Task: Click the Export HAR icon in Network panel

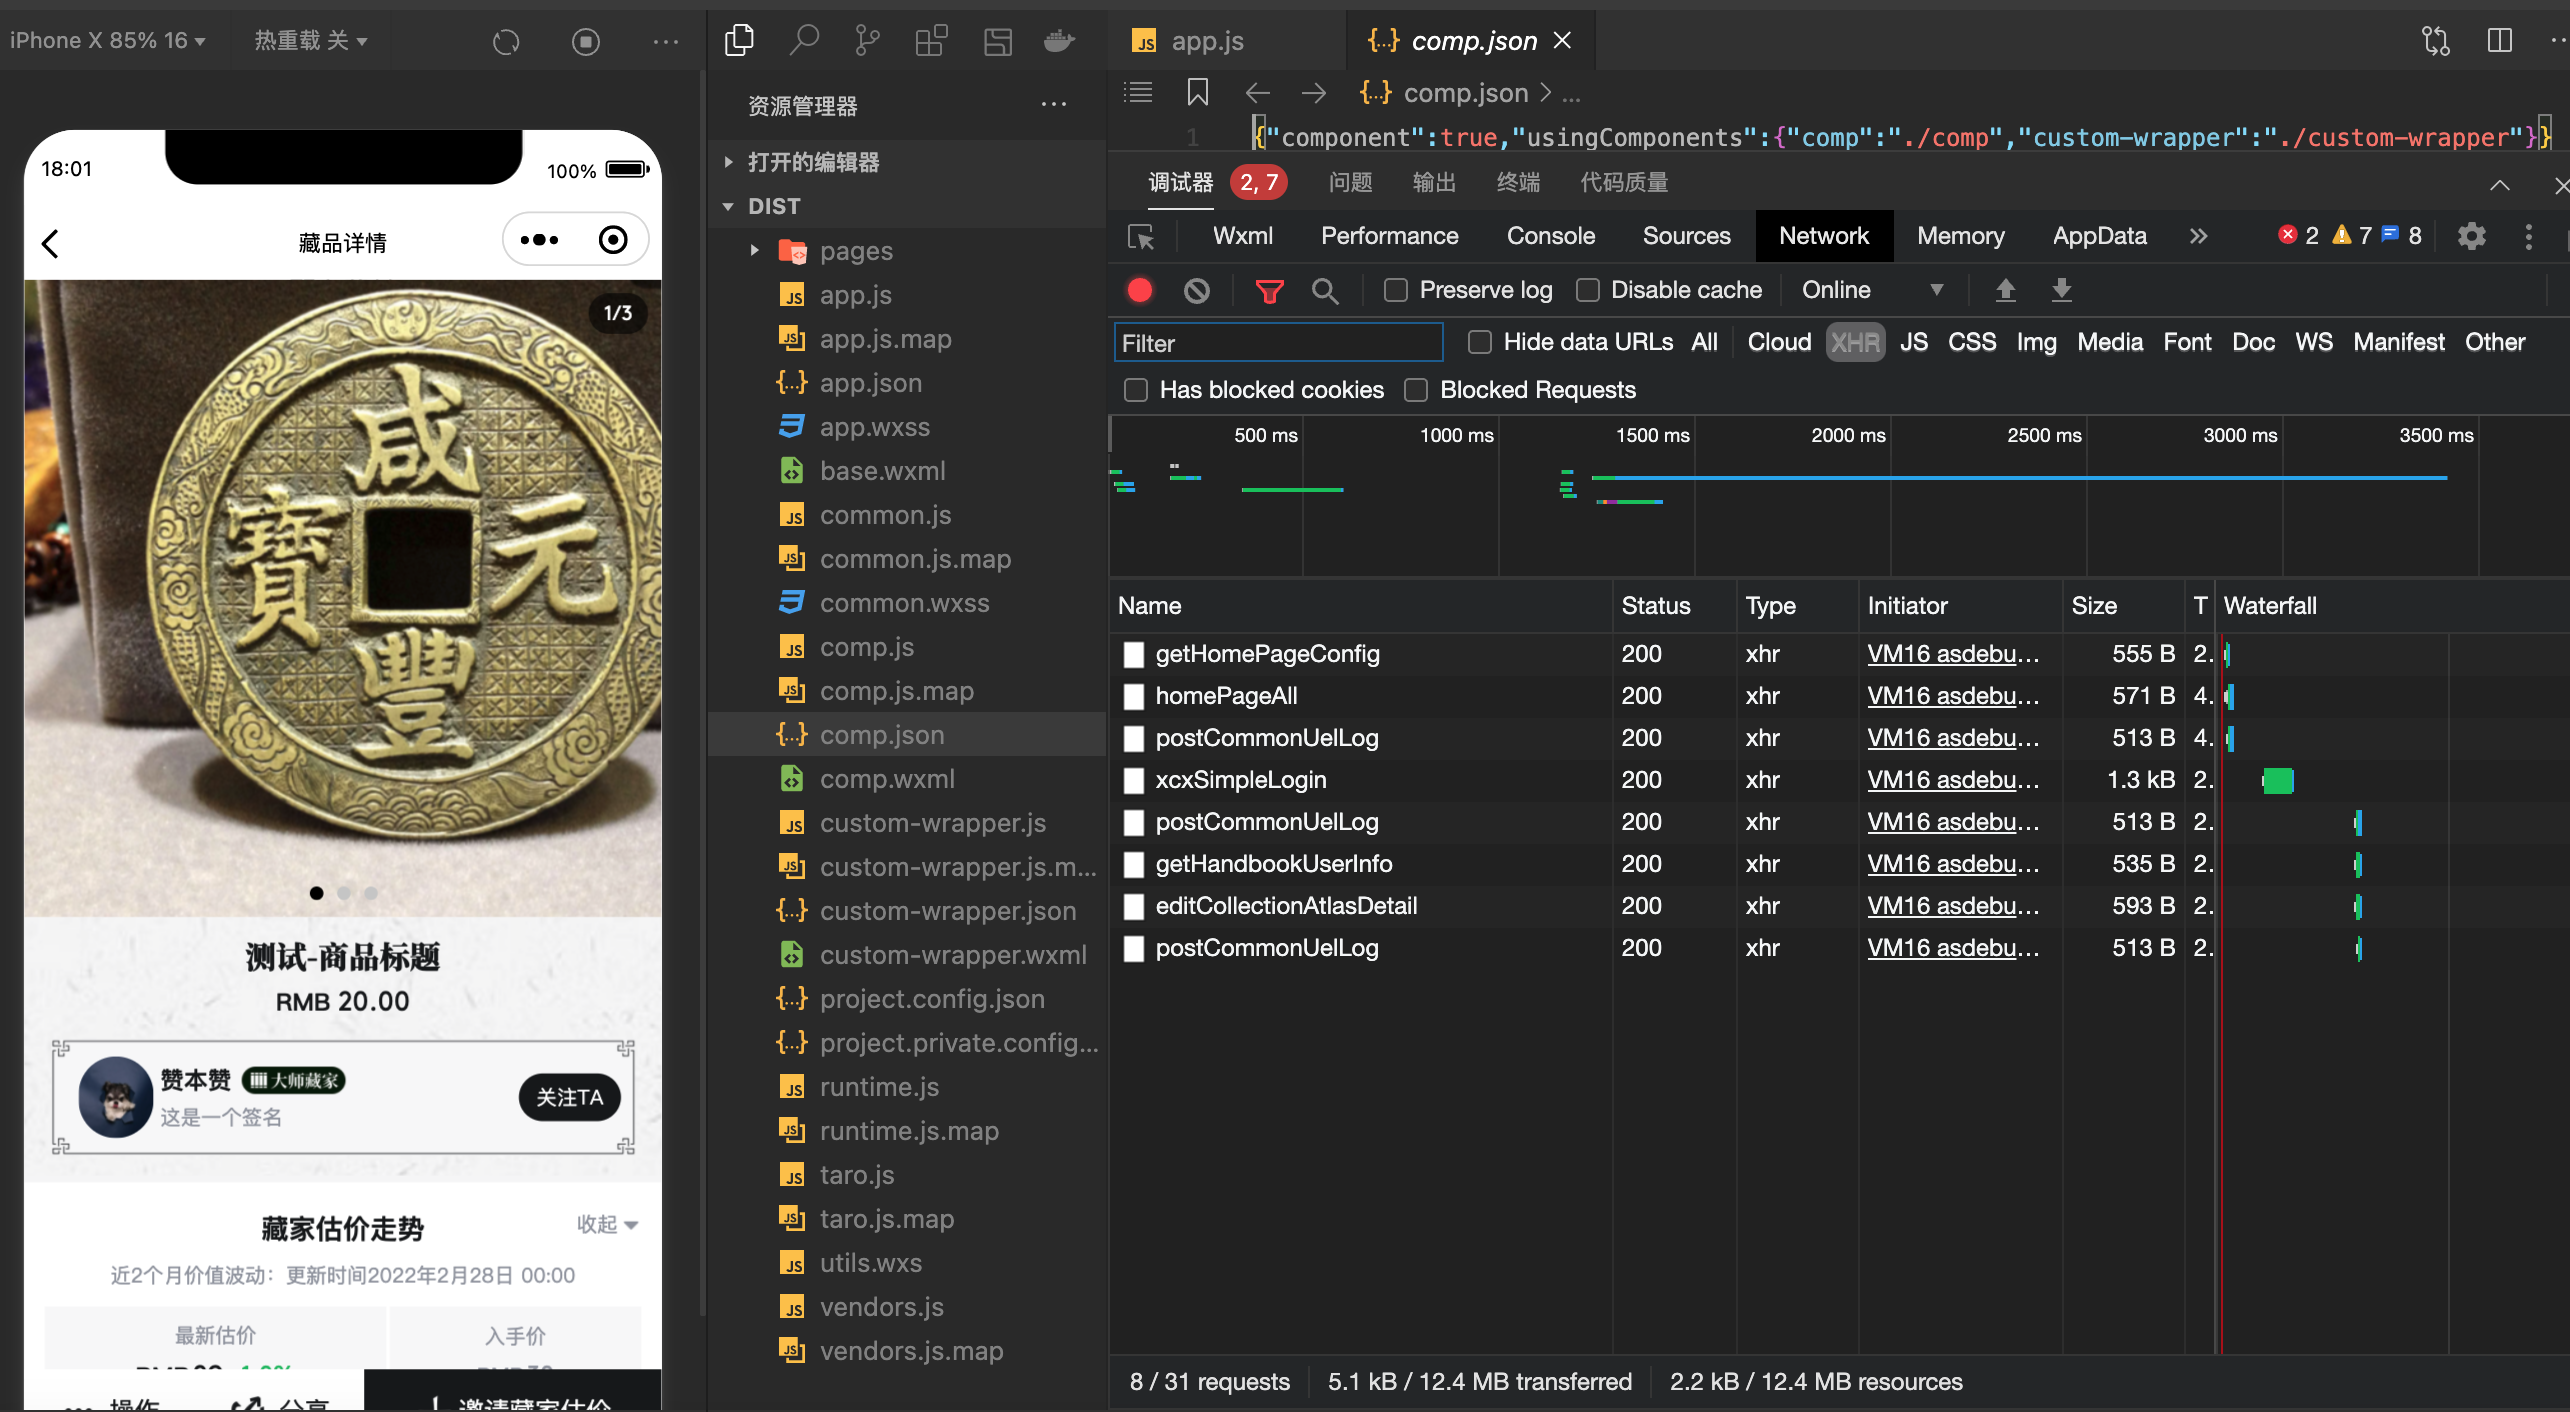Action: click(2059, 289)
